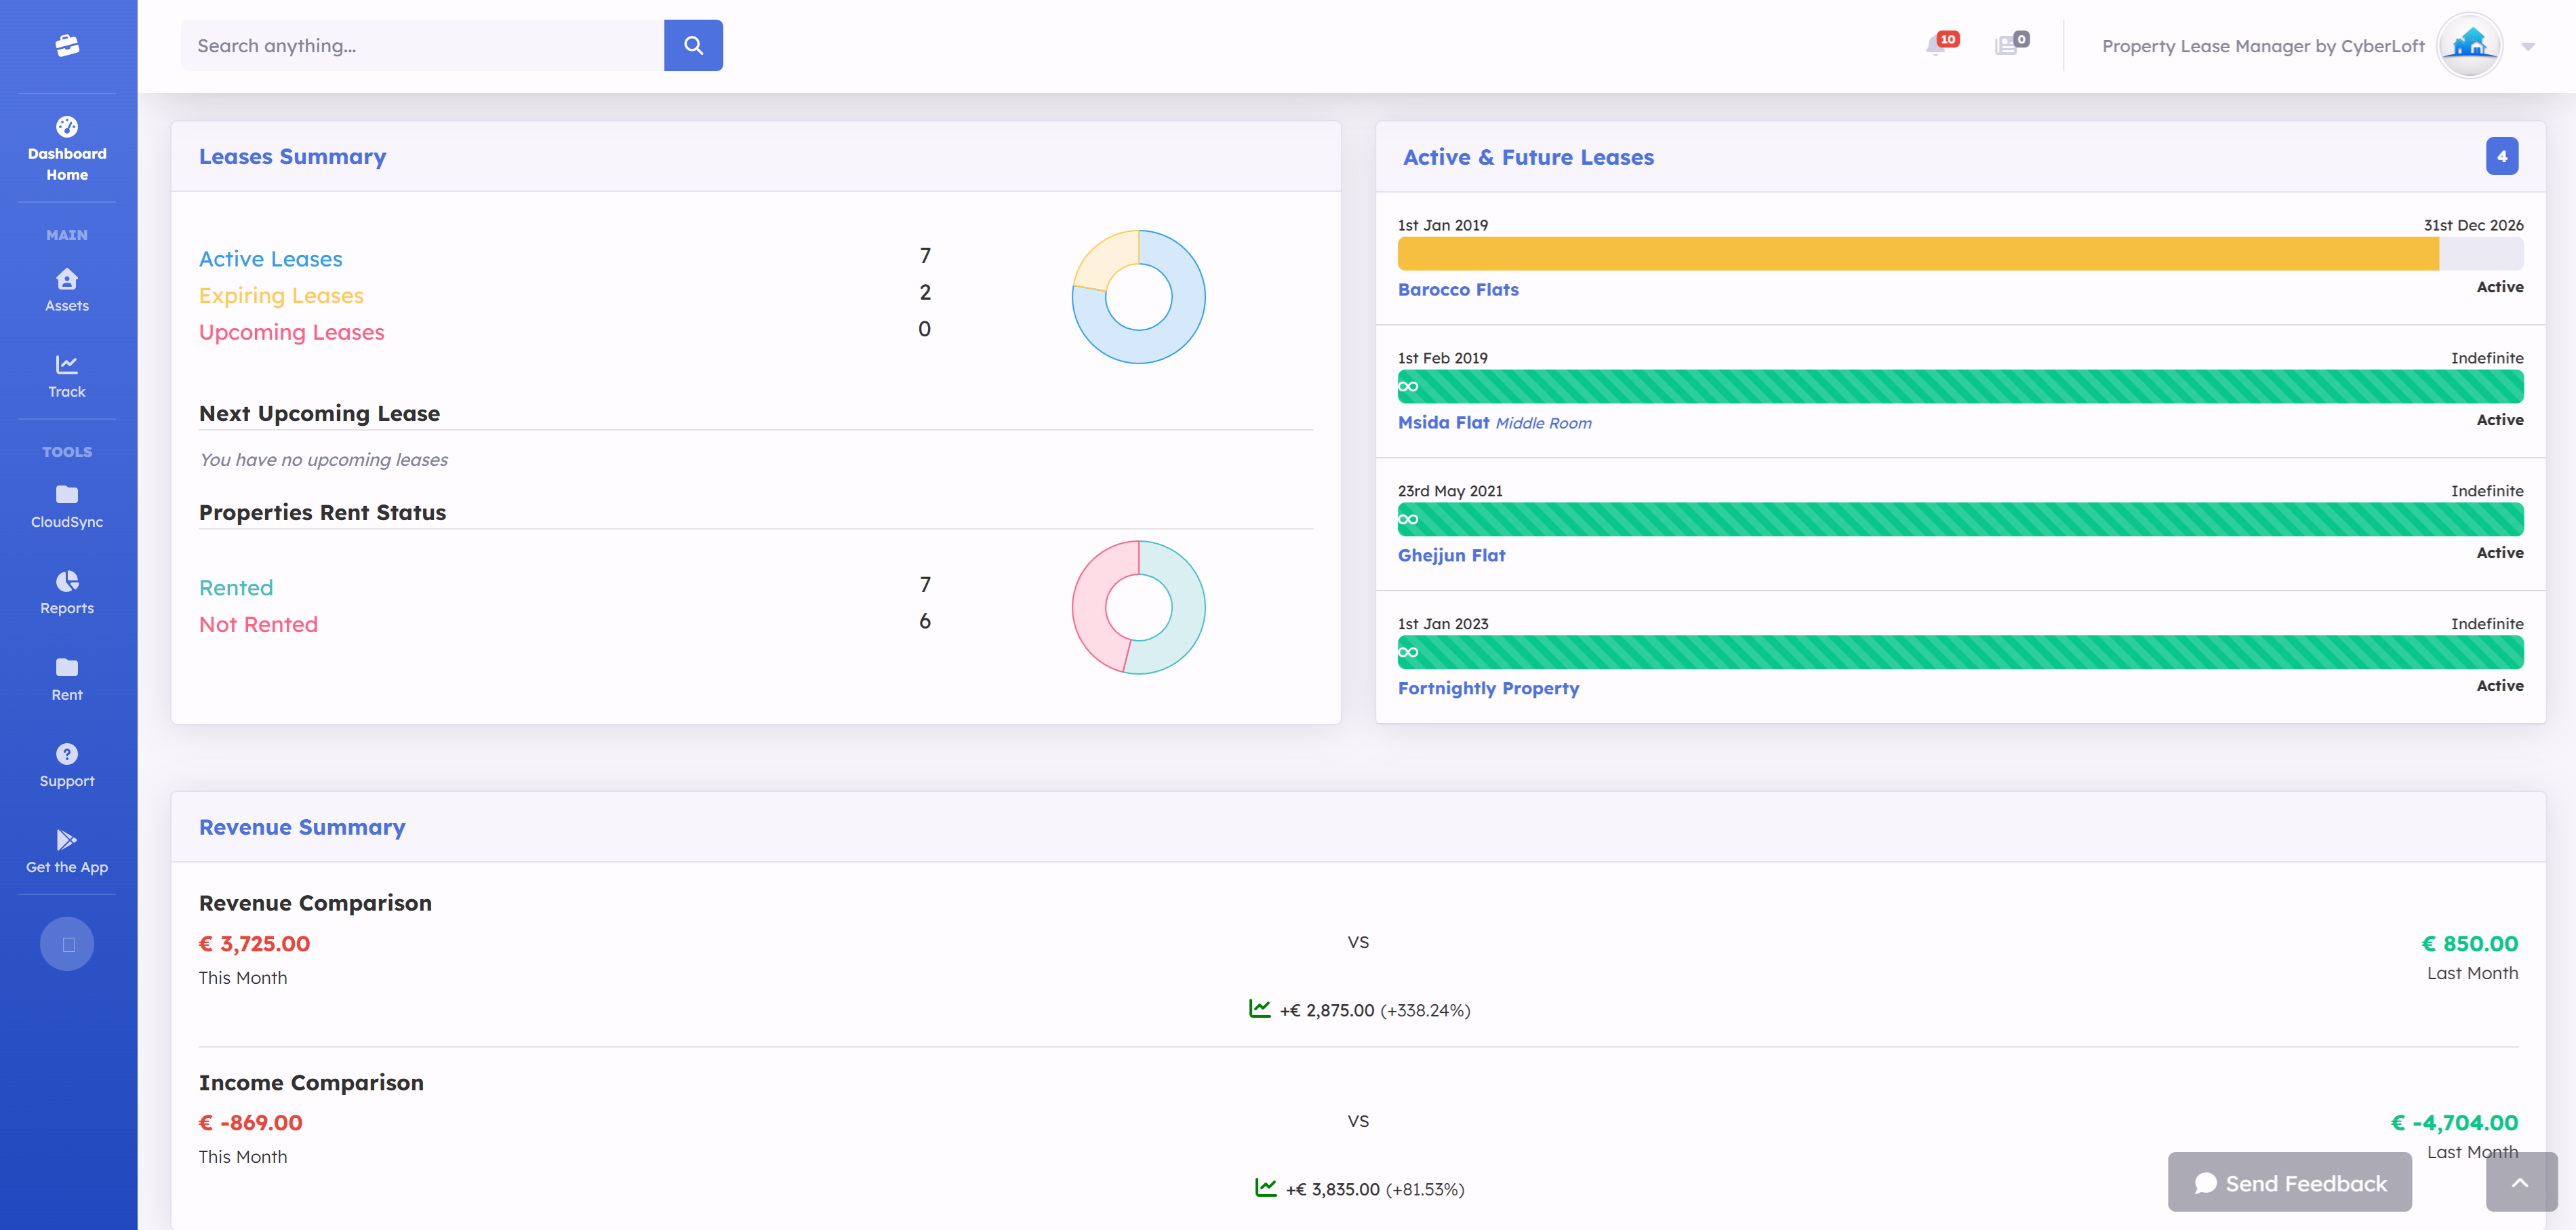
Task: Open Ghejjun Flat lease
Action: [1451, 556]
